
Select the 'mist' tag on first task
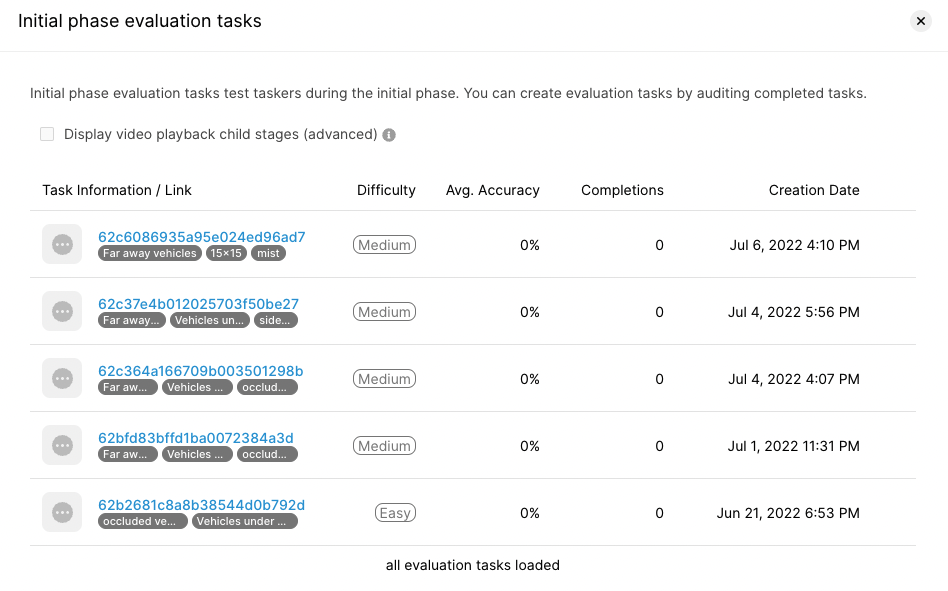click(x=268, y=253)
